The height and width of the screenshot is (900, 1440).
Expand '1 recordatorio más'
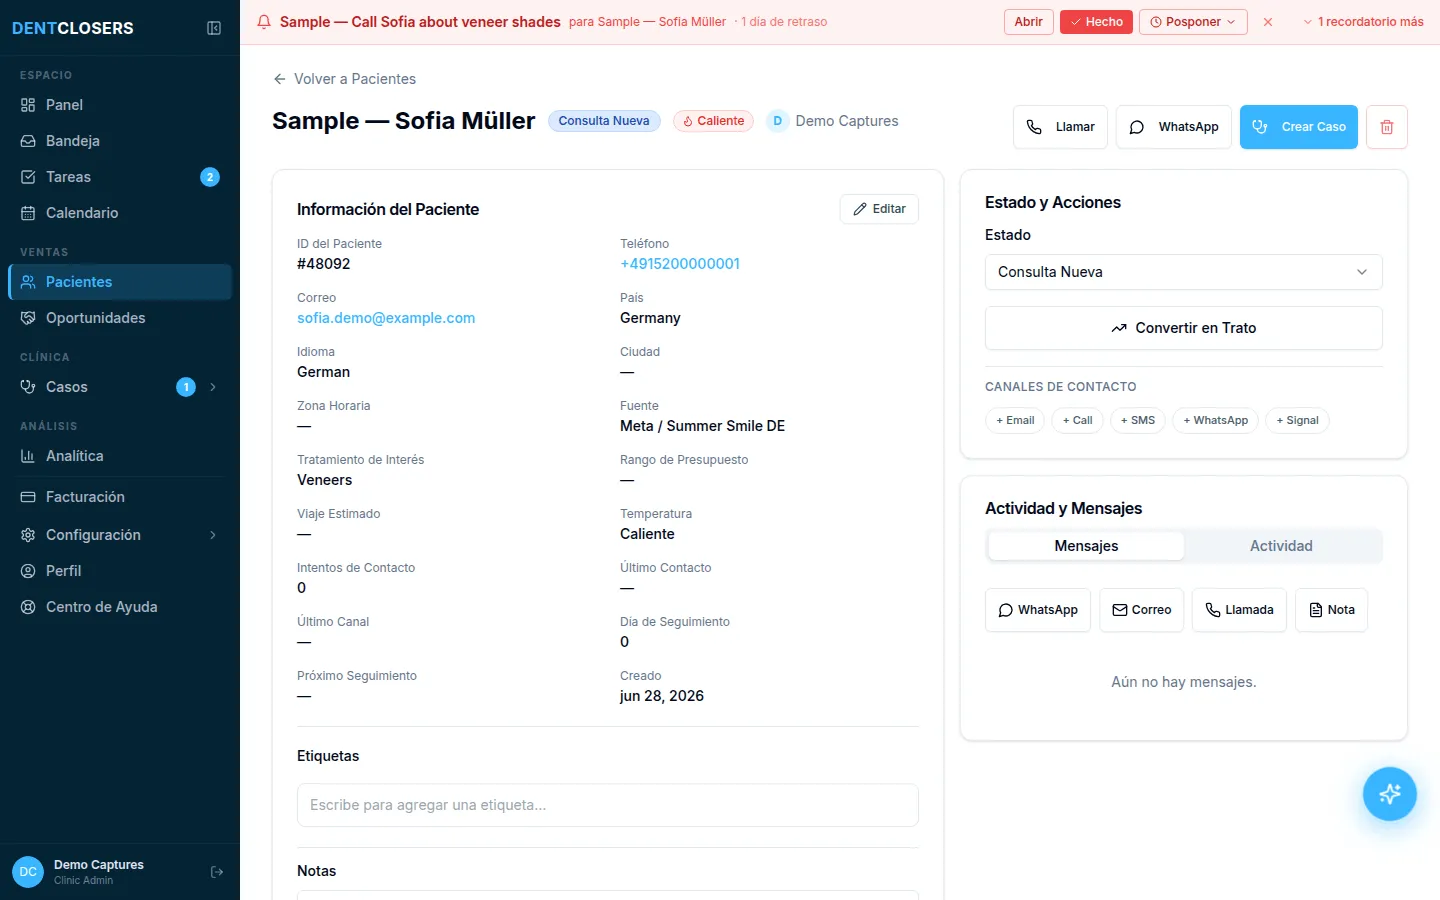(x=1363, y=22)
